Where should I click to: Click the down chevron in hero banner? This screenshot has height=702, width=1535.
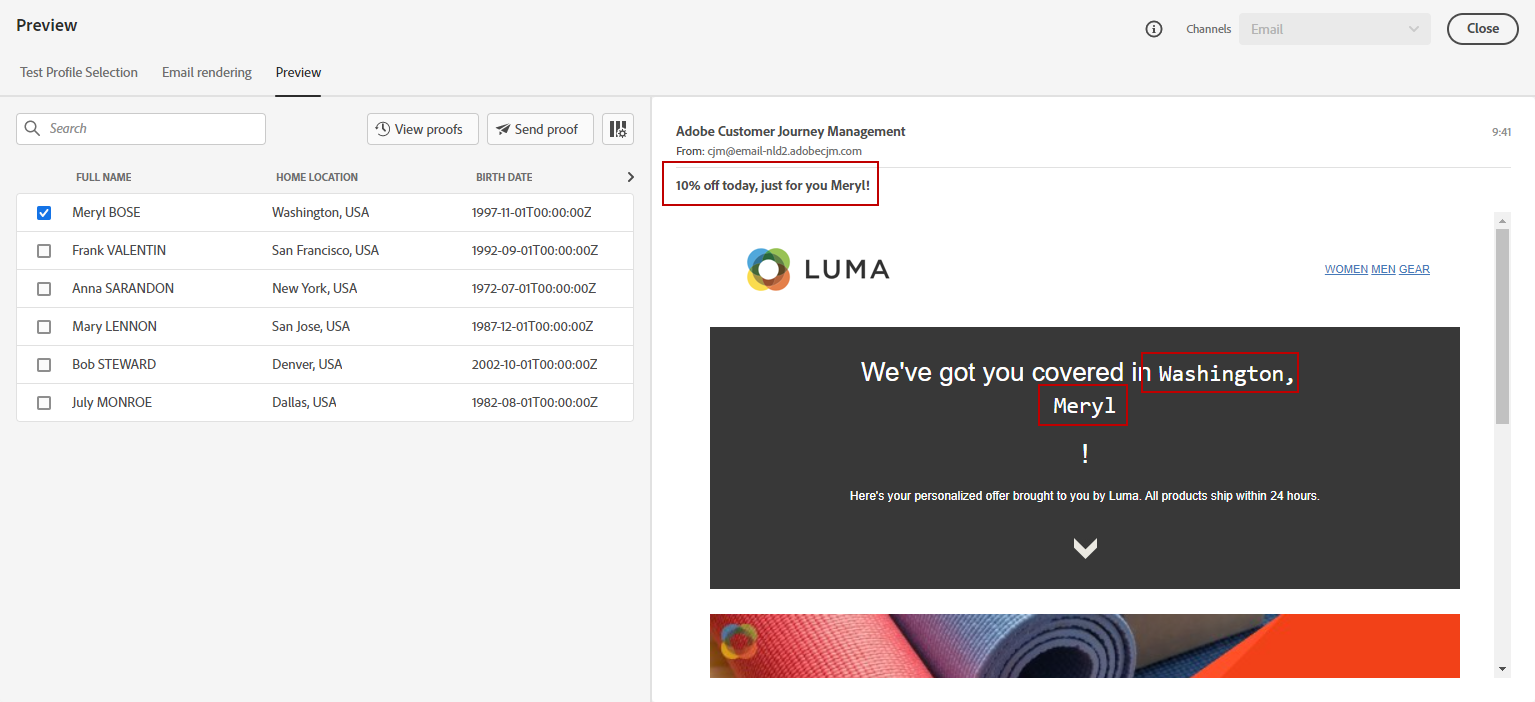click(x=1085, y=547)
